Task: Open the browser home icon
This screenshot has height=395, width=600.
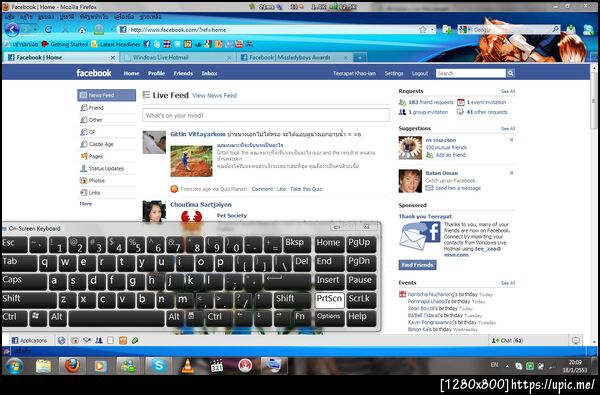Action: point(82,30)
